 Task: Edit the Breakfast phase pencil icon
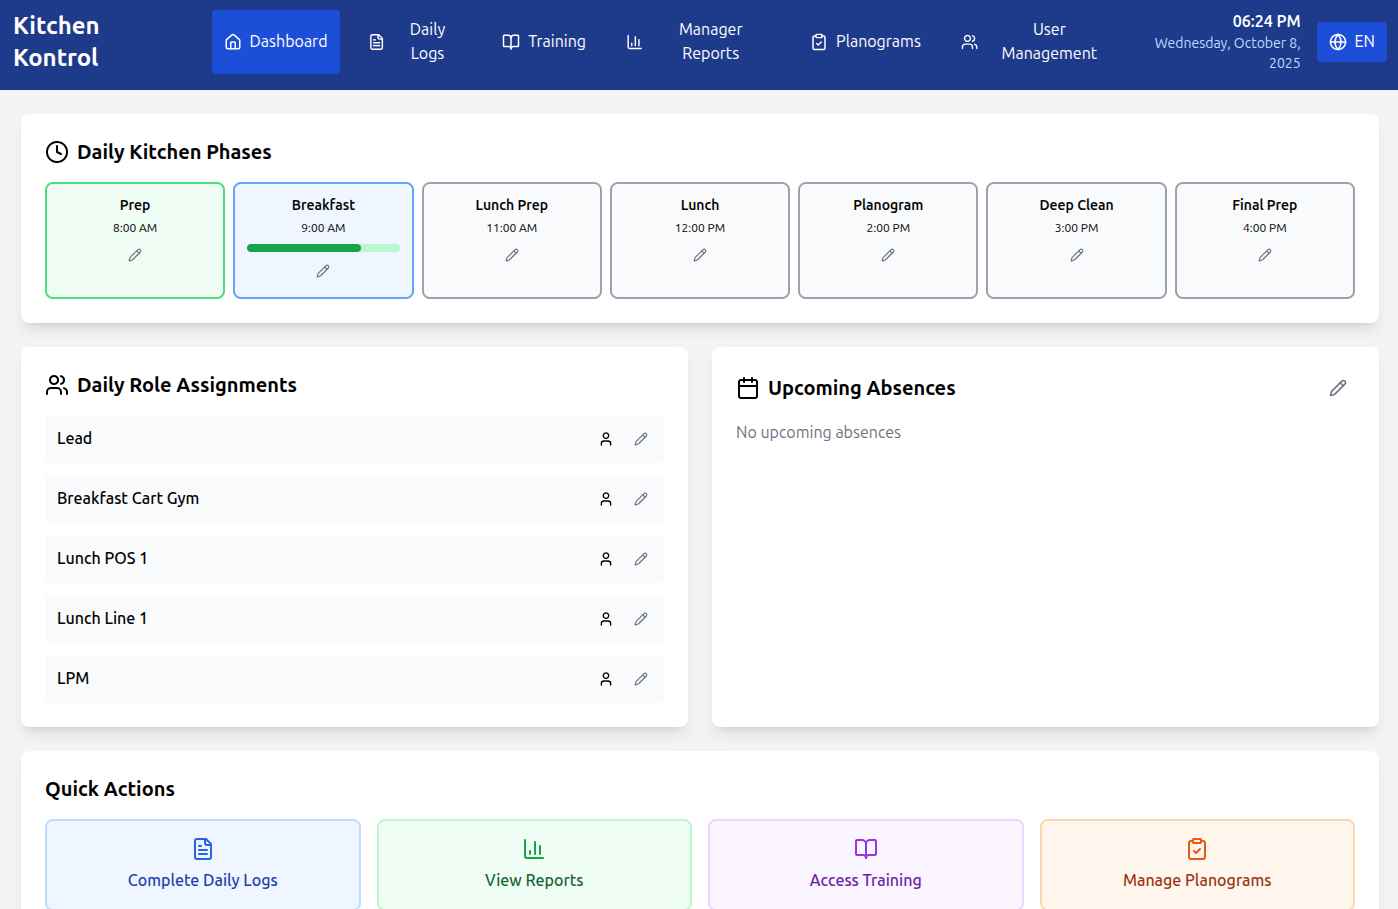pos(323,271)
